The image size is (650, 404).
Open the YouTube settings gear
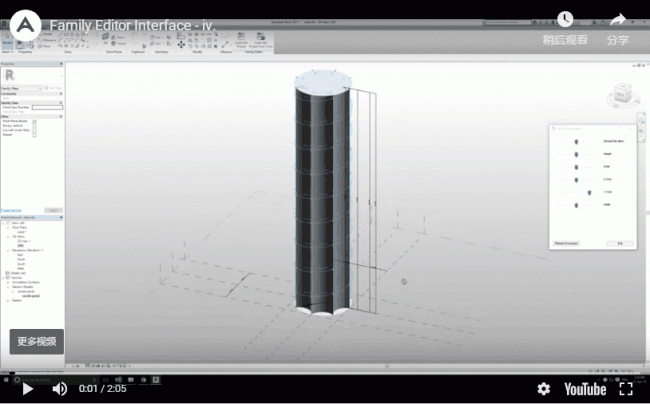543,388
